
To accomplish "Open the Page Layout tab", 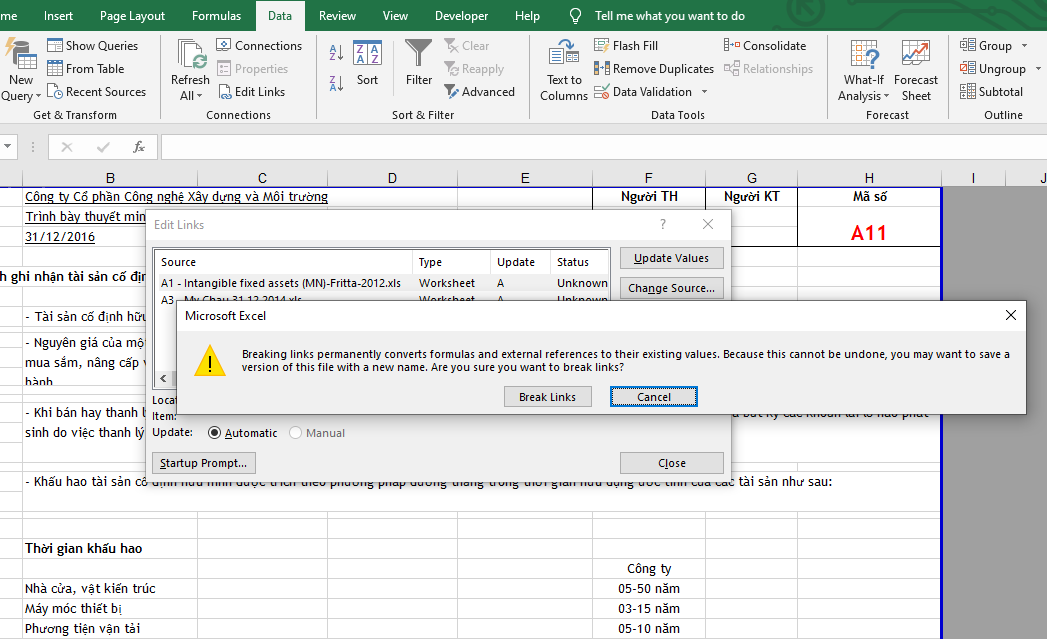I will tap(133, 16).
